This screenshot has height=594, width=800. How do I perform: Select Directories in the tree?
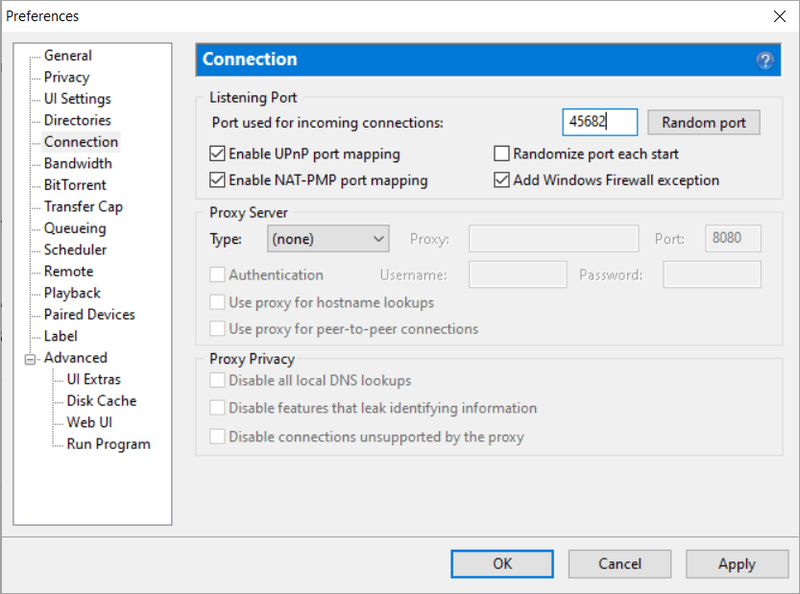click(x=78, y=120)
